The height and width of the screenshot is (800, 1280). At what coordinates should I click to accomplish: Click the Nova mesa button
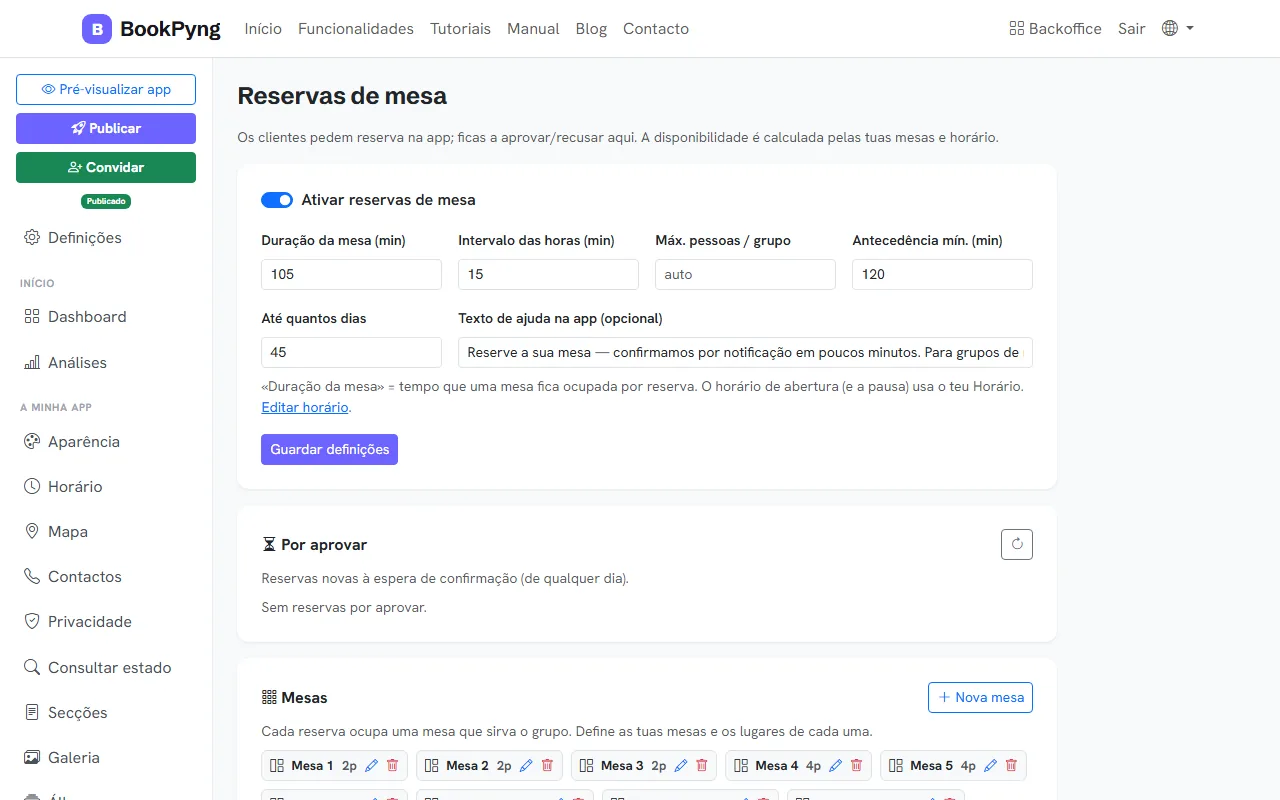point(980,697)
